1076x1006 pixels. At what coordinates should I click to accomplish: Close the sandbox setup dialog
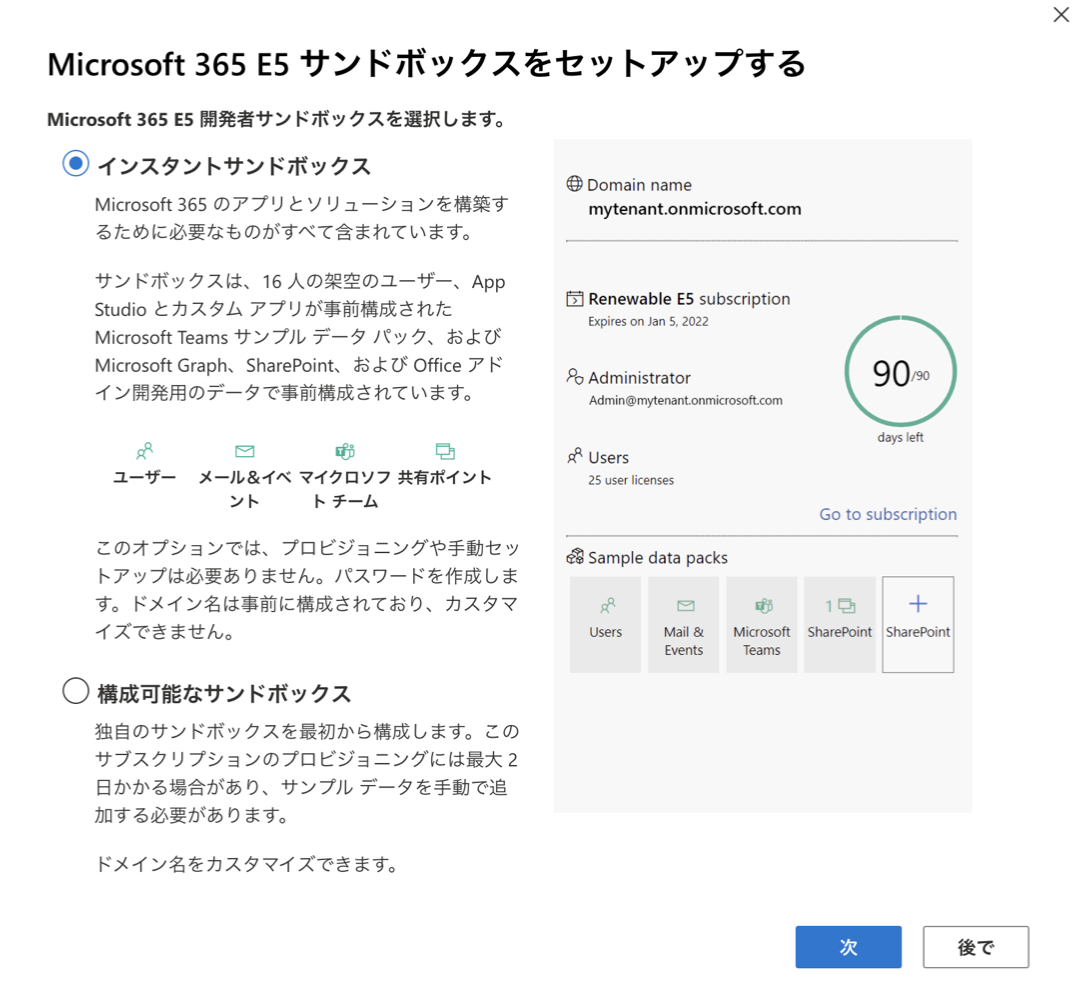click(x=1061, y=14)
